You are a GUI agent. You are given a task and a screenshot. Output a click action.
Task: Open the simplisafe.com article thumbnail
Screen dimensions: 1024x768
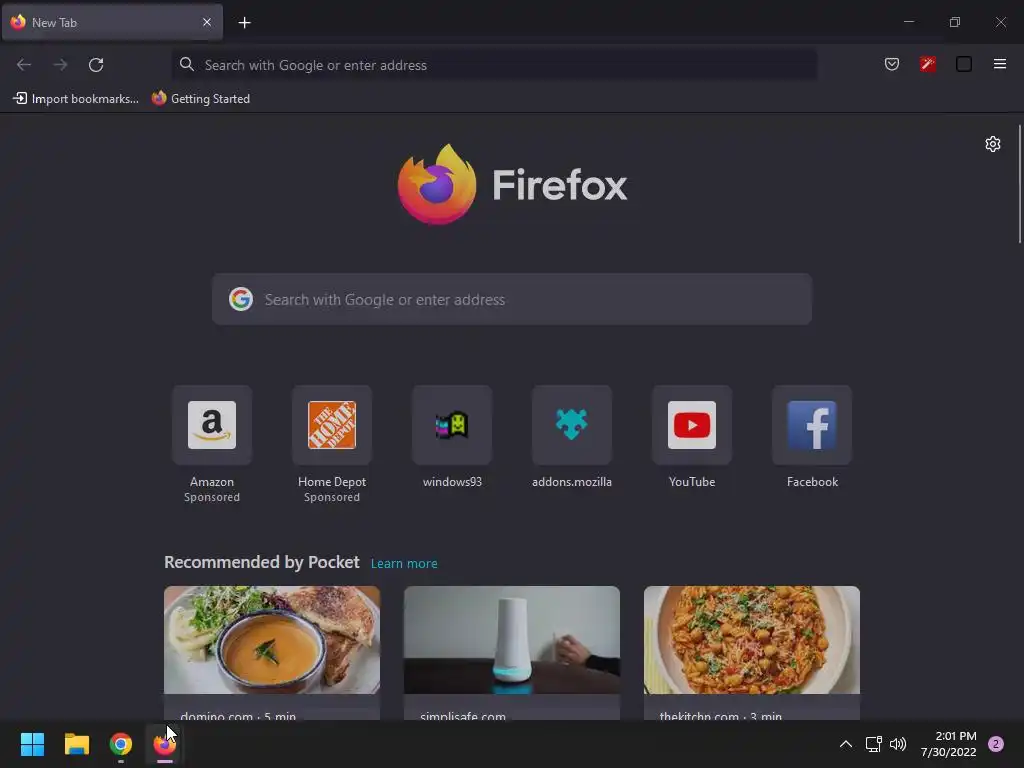512,640
